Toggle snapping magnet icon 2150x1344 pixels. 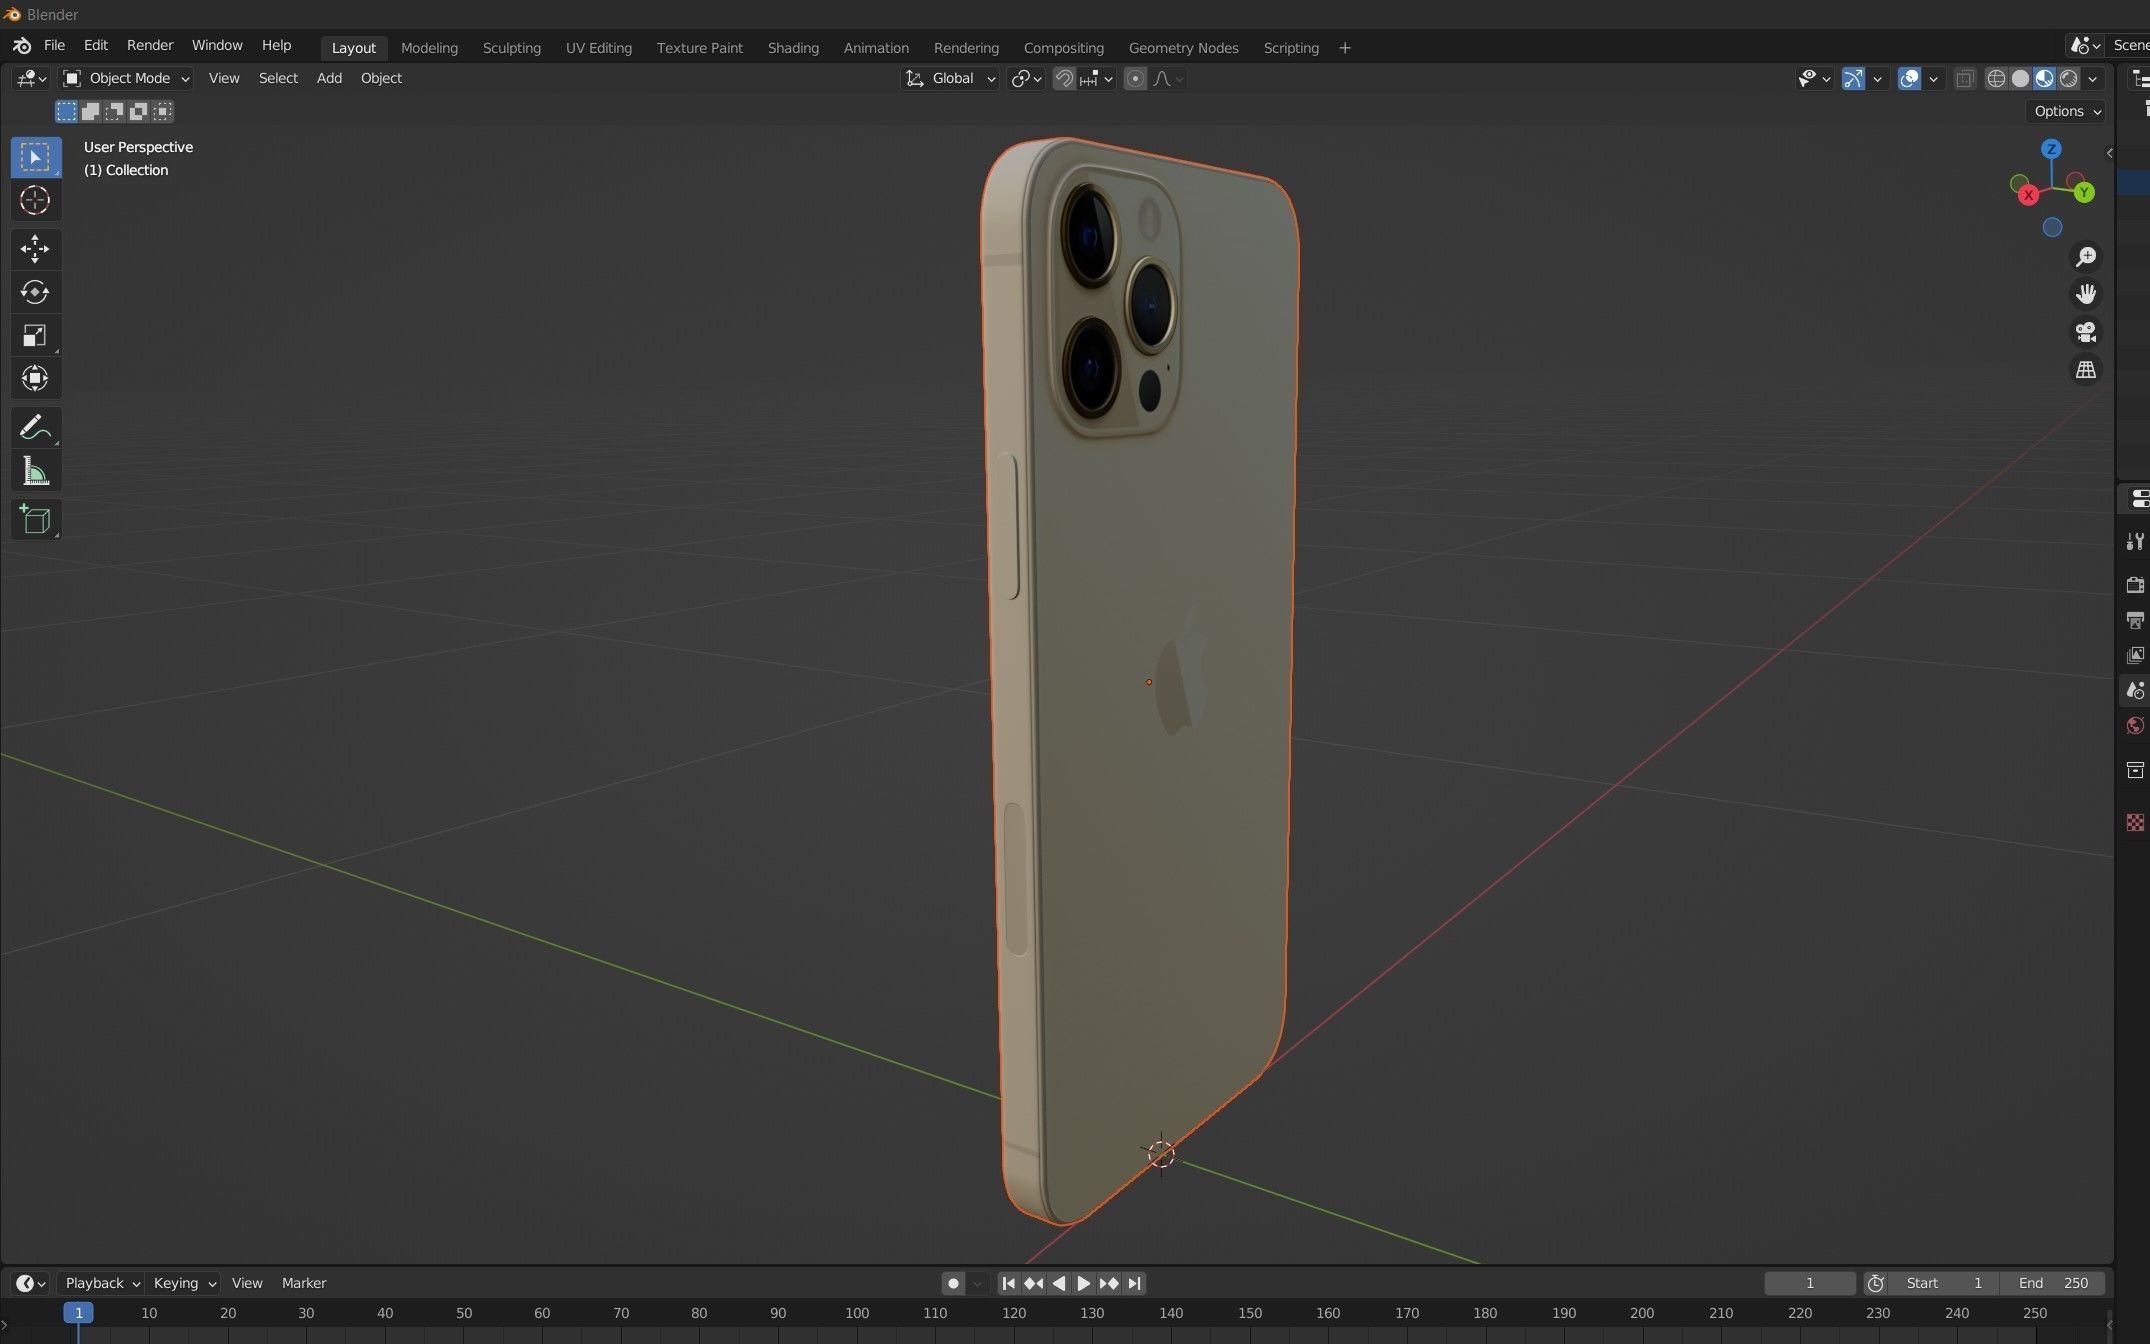pos(1064,78)
